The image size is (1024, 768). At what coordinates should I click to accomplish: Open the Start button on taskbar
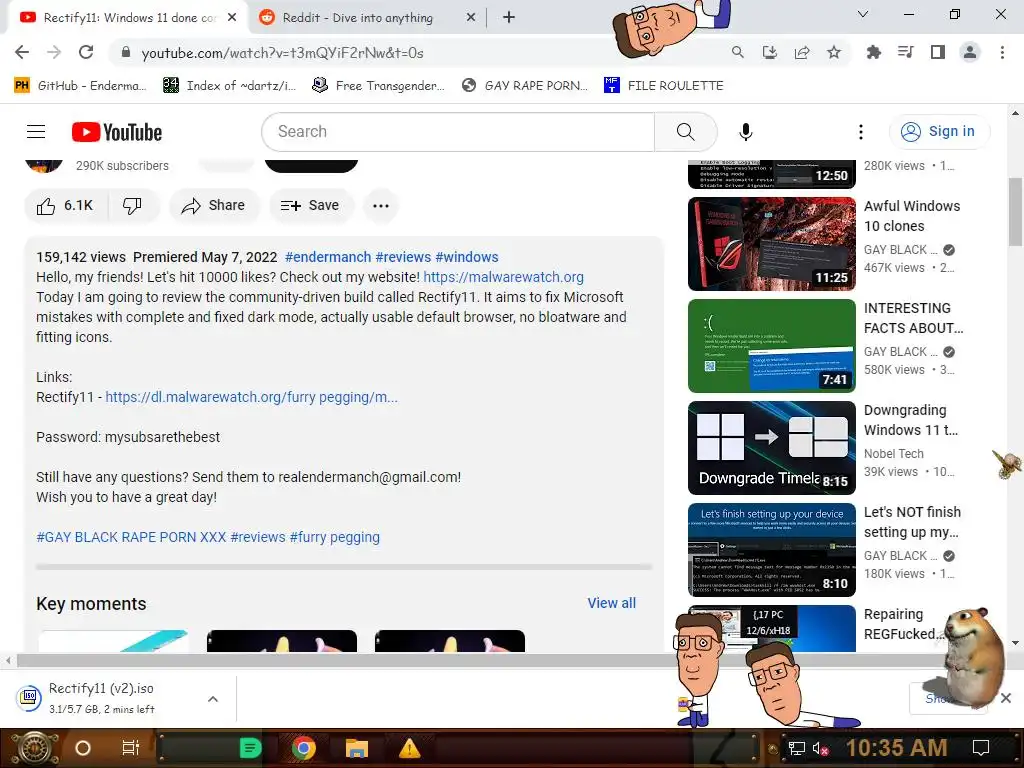tap(33, 748)
